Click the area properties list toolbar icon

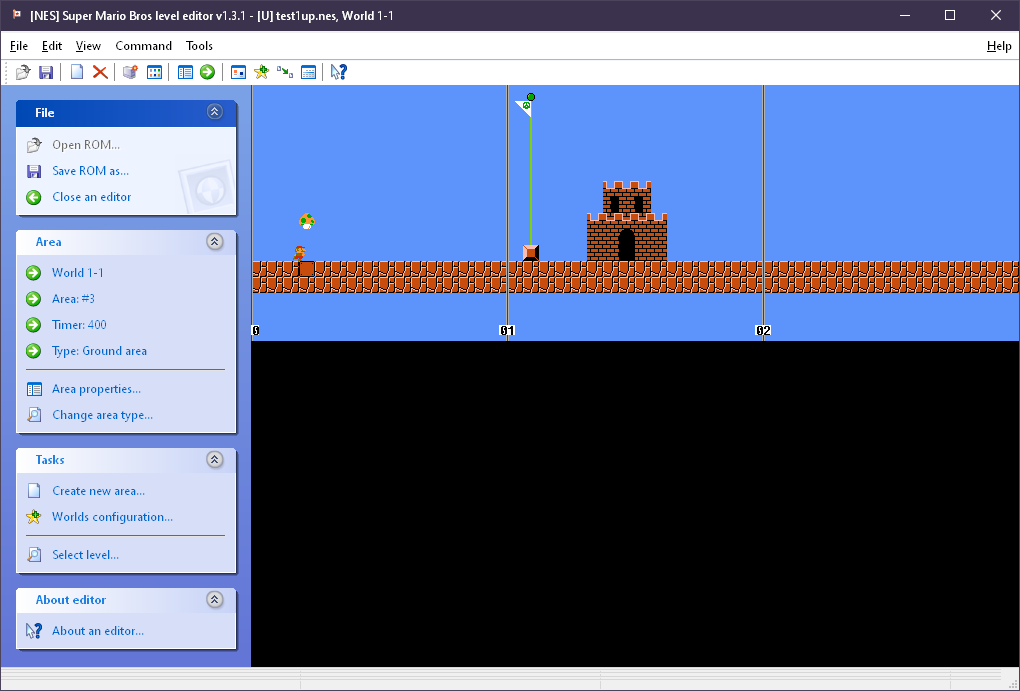click(x=185, y=72)
